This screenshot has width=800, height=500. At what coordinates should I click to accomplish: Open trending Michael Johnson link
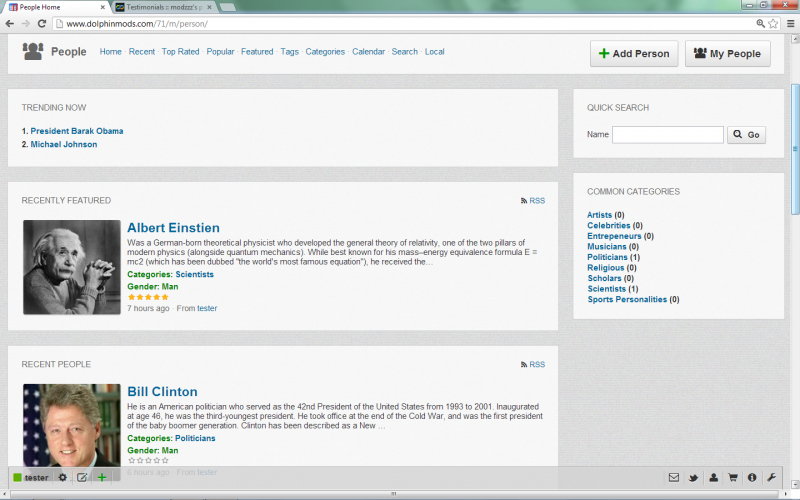[x=64, y=144]
